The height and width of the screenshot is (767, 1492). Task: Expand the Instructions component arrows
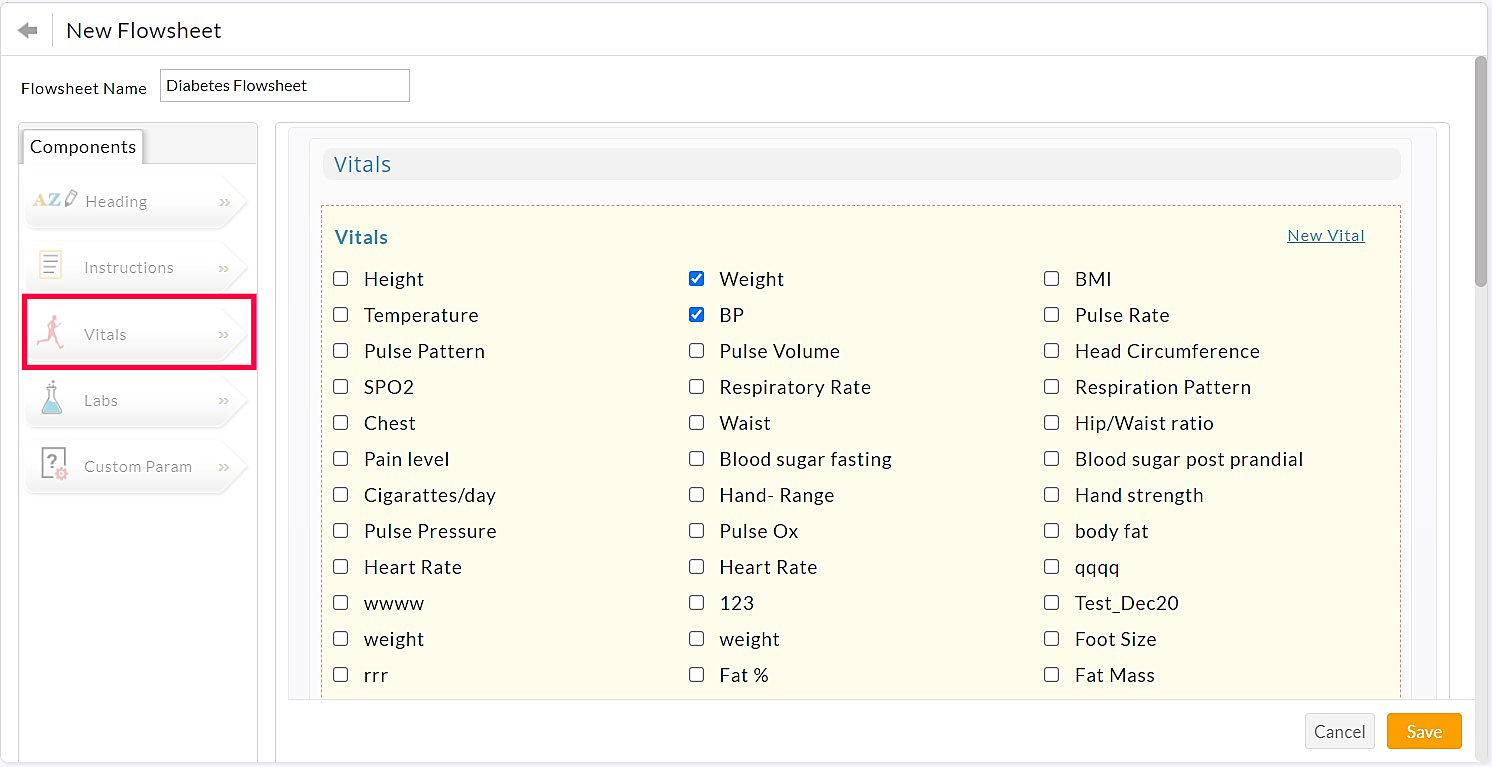coord(224,267)
